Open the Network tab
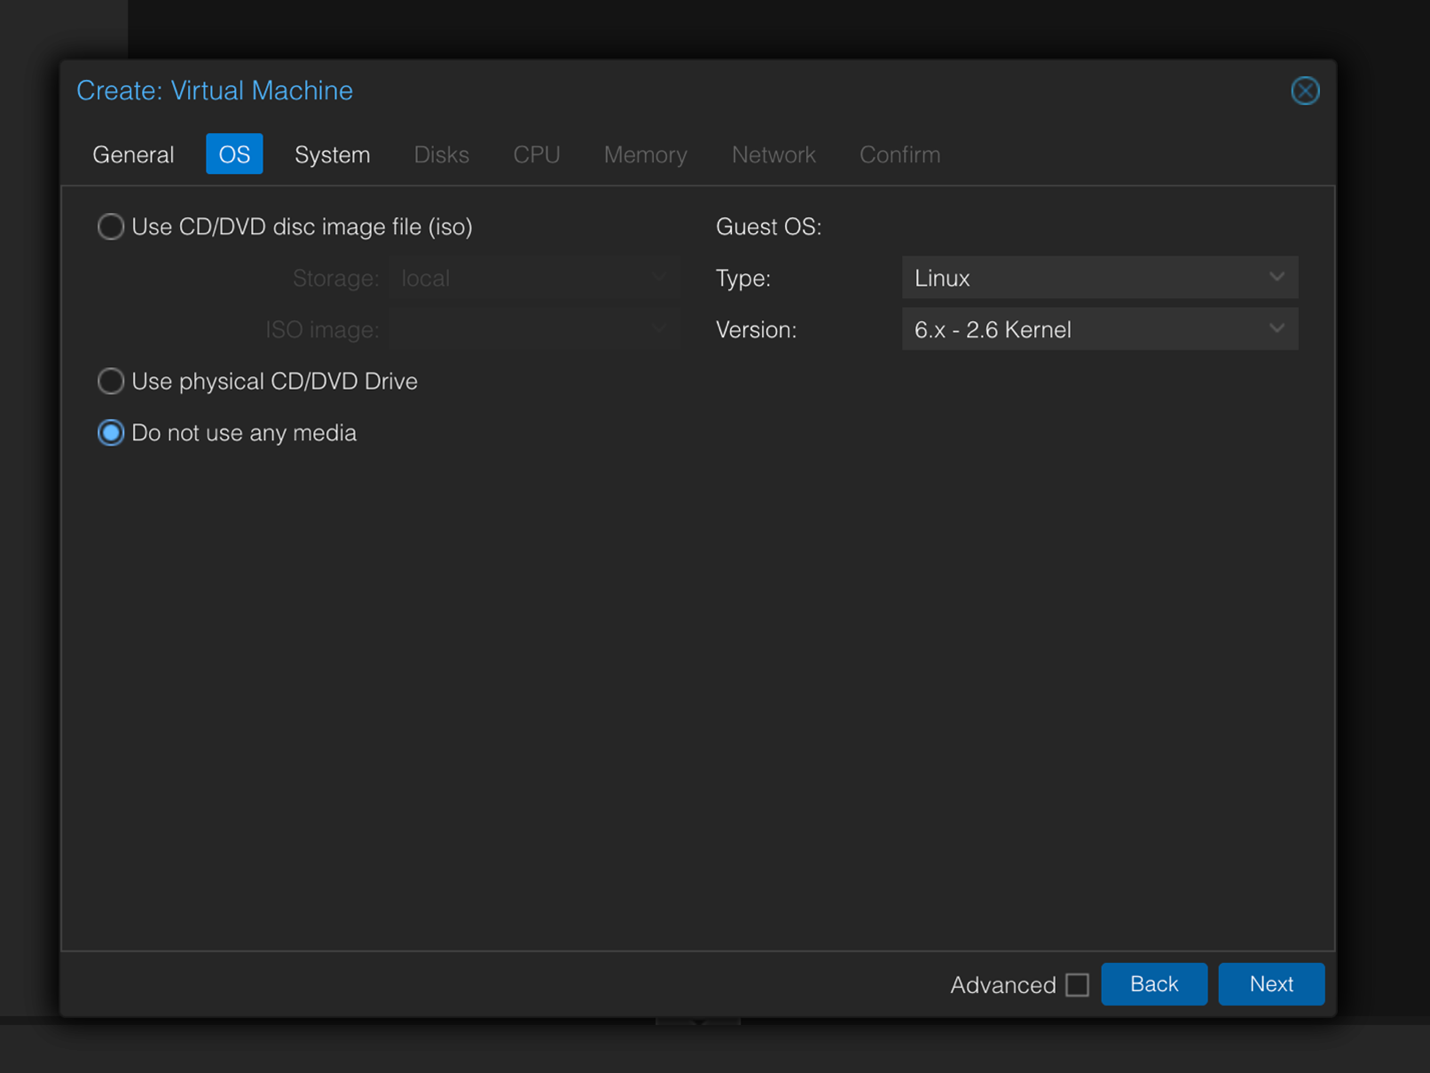The width and height of the screenshot is (1430, 1073). (x=773, y=155)
